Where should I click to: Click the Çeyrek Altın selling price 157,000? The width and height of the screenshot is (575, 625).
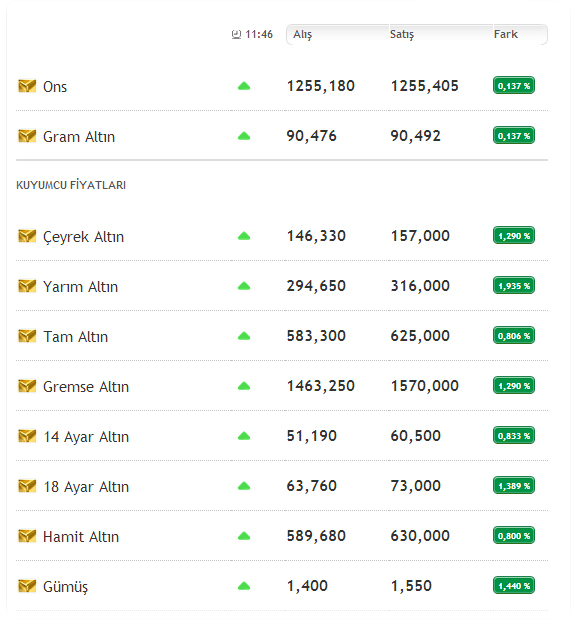pyautogui.click(x=420, y=236)
